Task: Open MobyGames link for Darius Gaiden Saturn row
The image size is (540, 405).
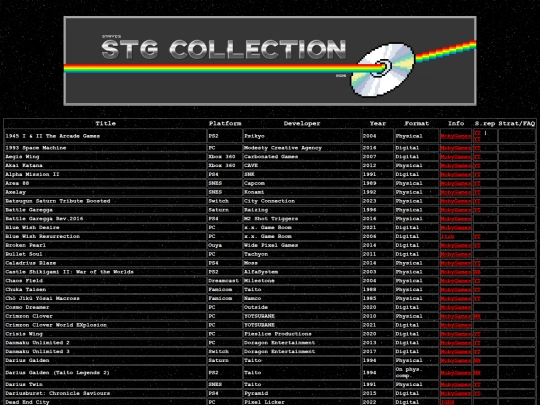Action: pyautogui.click(x=456, y=361)
